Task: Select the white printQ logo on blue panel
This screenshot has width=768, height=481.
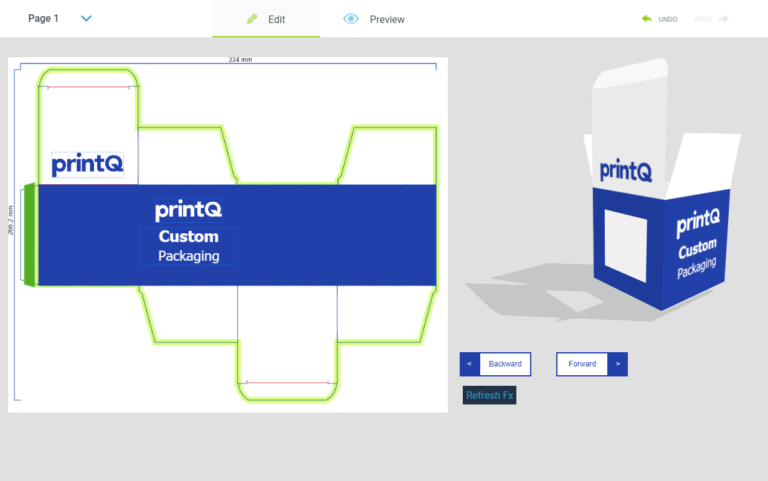Action: [189, 210]
